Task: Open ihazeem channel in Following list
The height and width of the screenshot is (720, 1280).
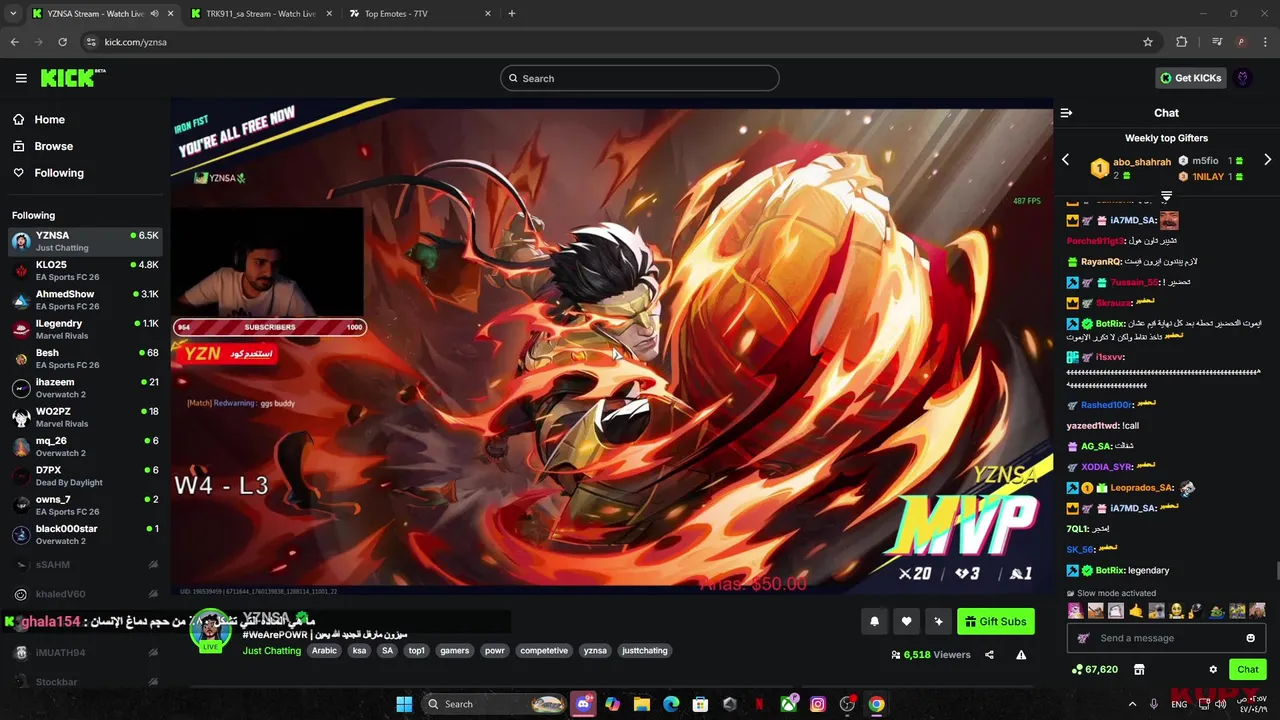Action: click(85, 388)
